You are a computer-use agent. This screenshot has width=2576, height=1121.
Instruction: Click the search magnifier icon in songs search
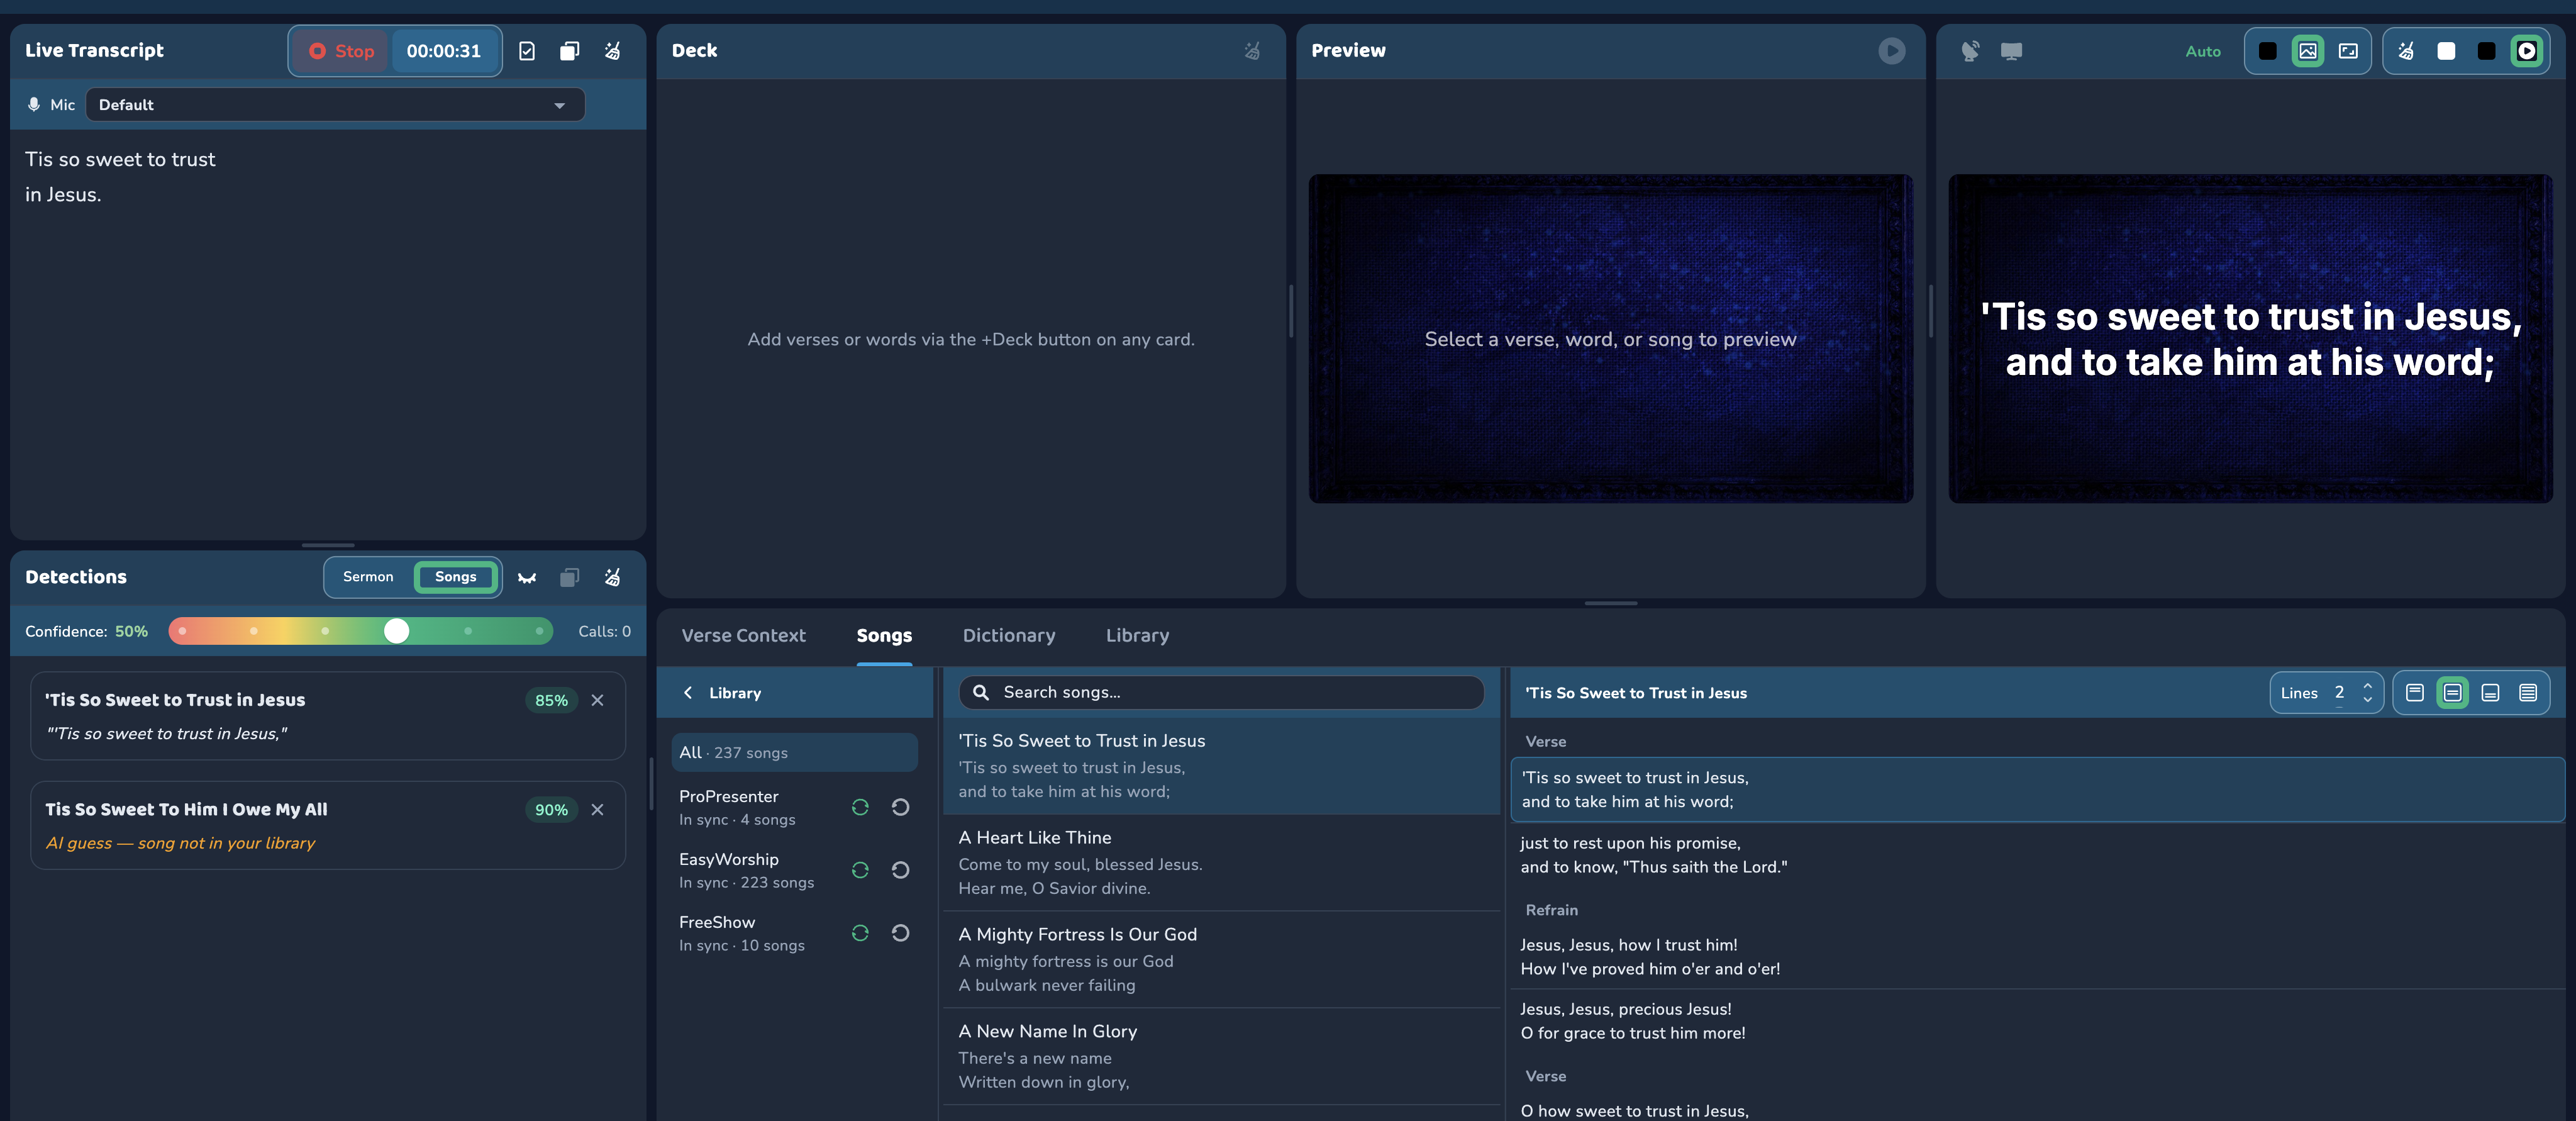[x=980, y=693]
